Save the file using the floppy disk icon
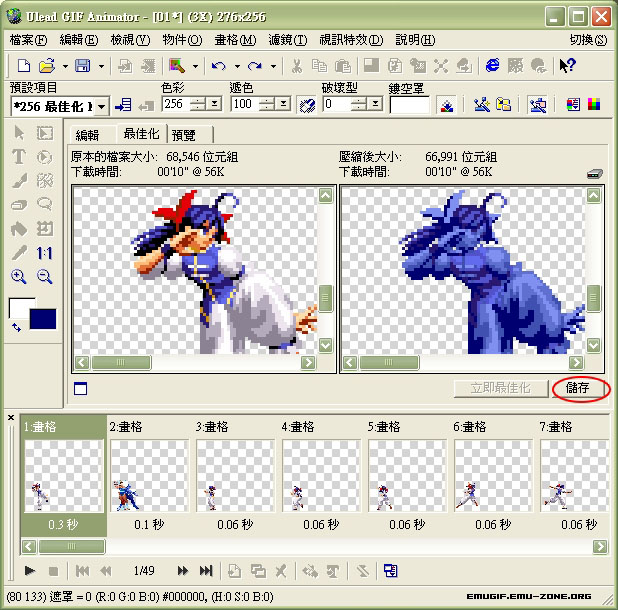The height and width of the screenshot is (610, 618). (x=83, y=65)
